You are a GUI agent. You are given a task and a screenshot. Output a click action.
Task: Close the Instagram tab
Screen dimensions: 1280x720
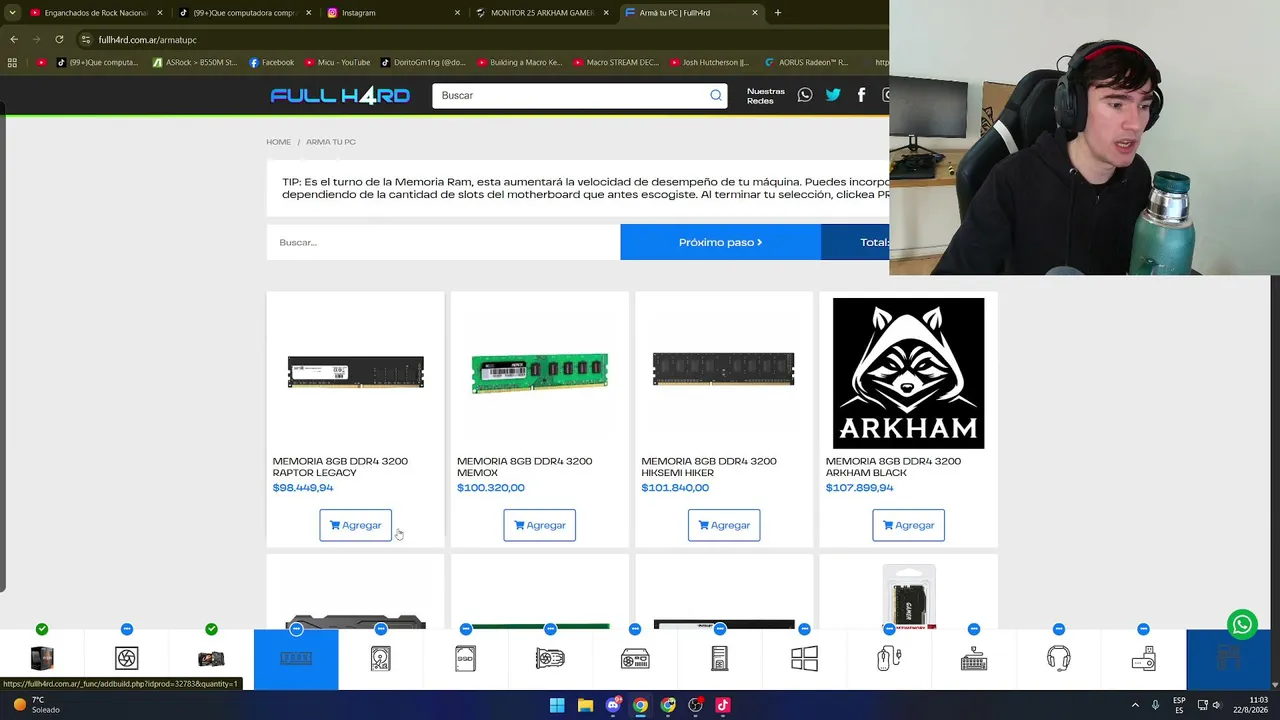(457, 13)
